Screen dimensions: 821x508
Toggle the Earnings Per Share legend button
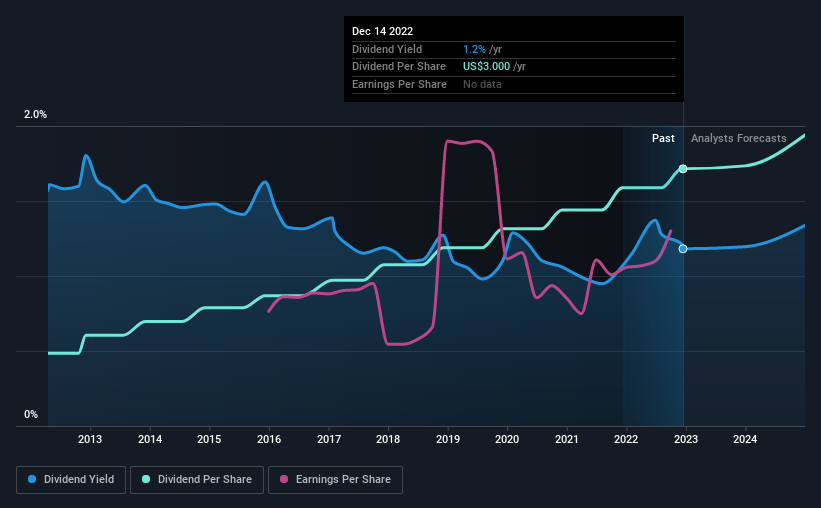tap(335, 480)
